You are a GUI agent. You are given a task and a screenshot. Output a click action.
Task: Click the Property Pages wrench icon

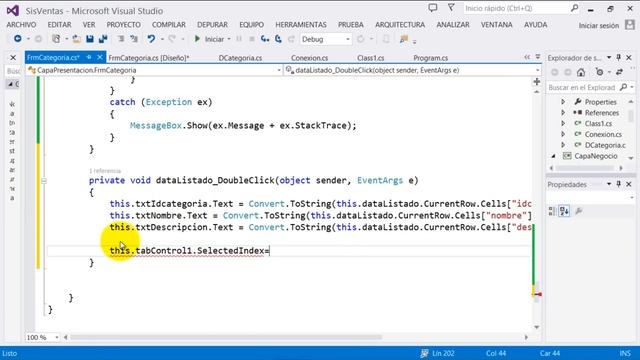(578, 211)
